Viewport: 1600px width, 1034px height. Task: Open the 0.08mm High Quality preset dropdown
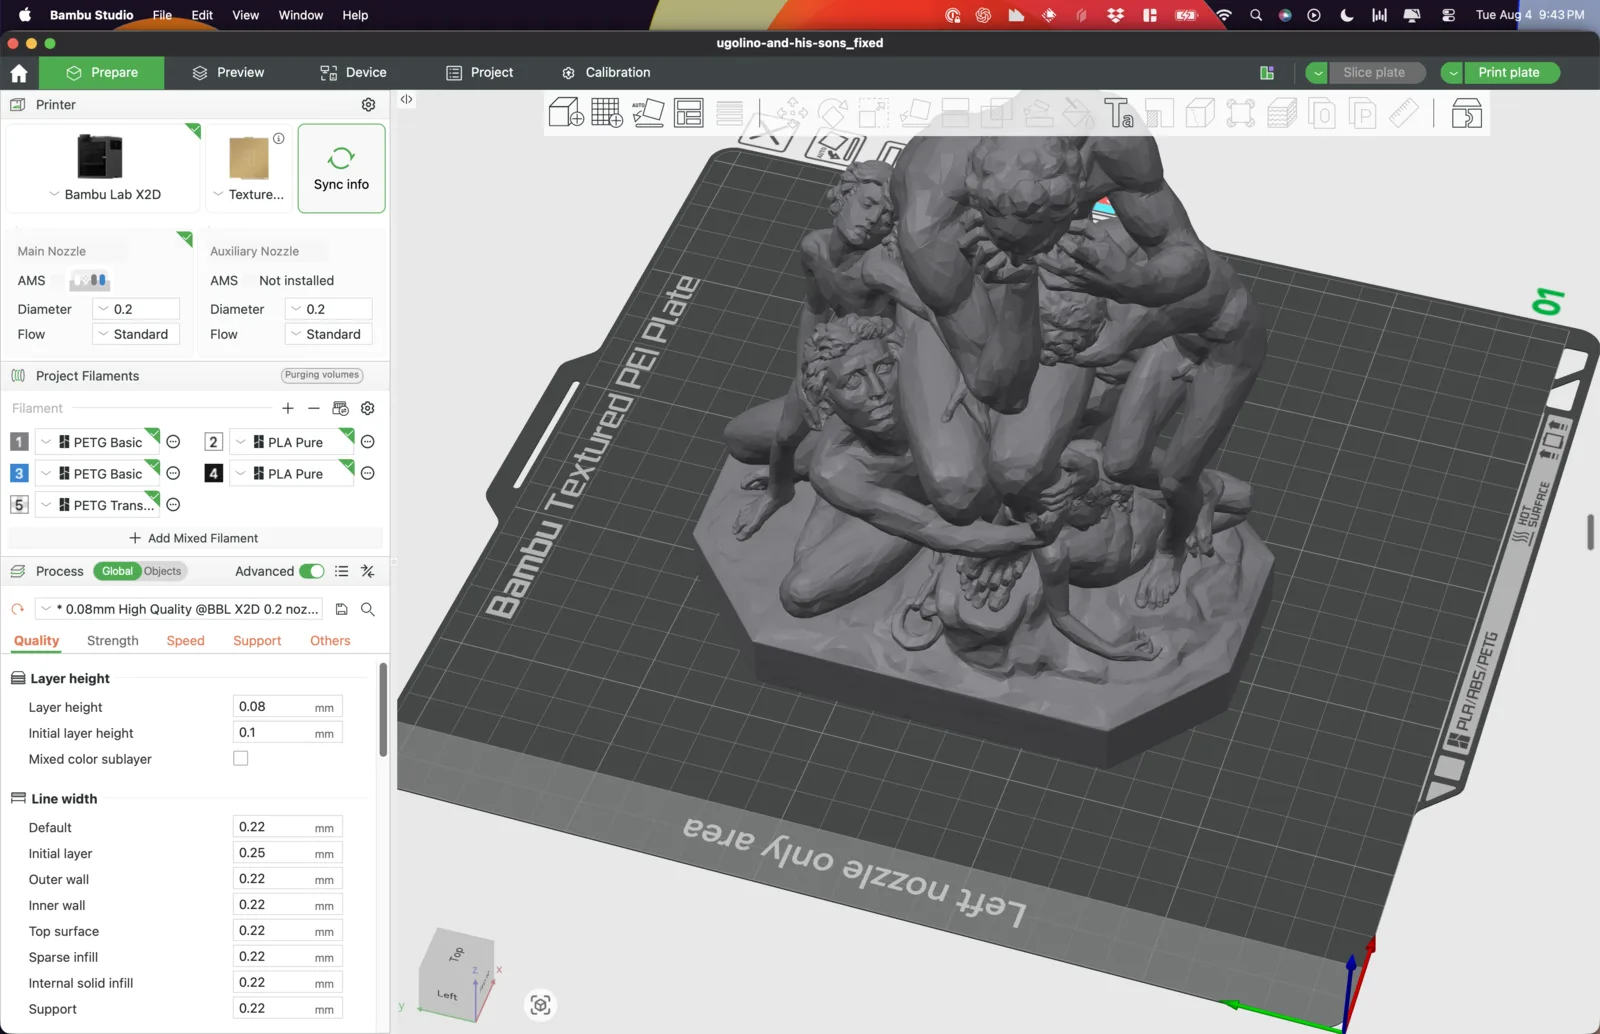(x=180, y=609)
